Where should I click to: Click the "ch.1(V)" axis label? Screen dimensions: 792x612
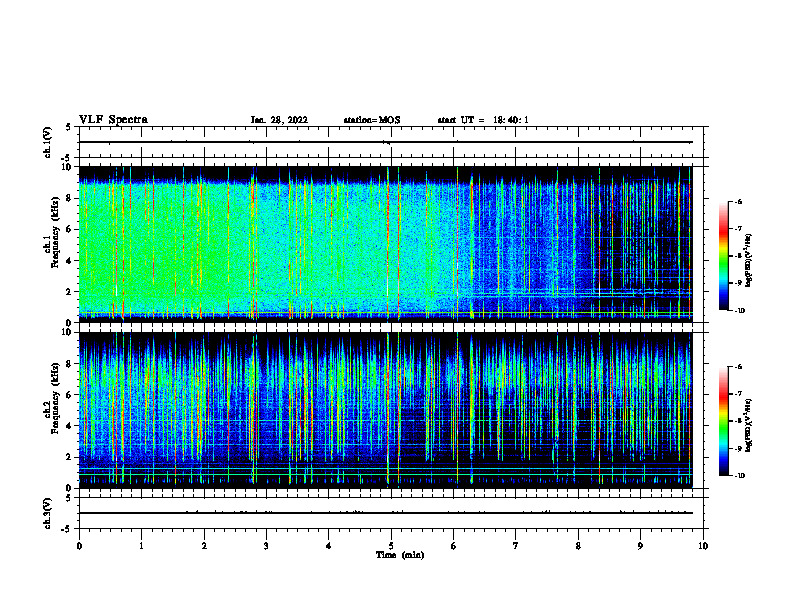point(47,142)
